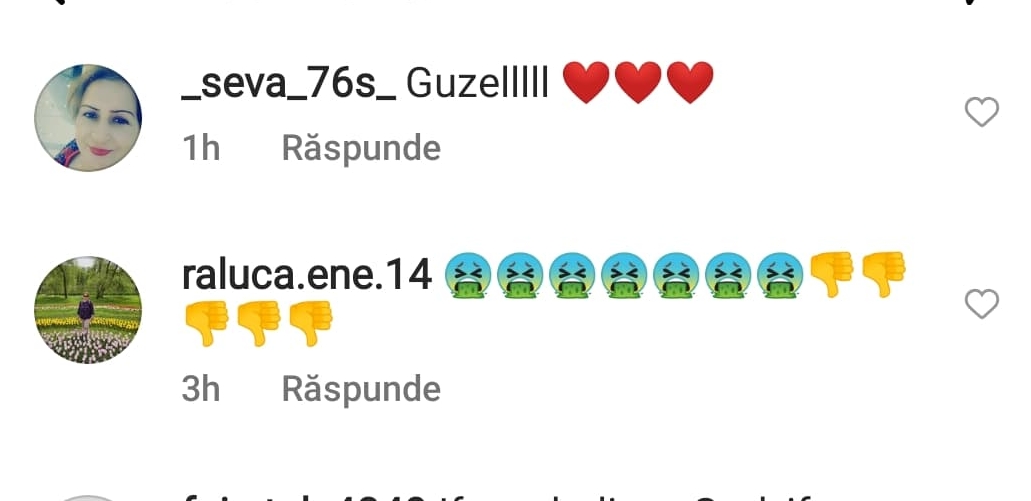Image resolution: width=1031 pixels, height=501 pixels.
Task: Click the first red heart emoji
Action: [587, 83]
